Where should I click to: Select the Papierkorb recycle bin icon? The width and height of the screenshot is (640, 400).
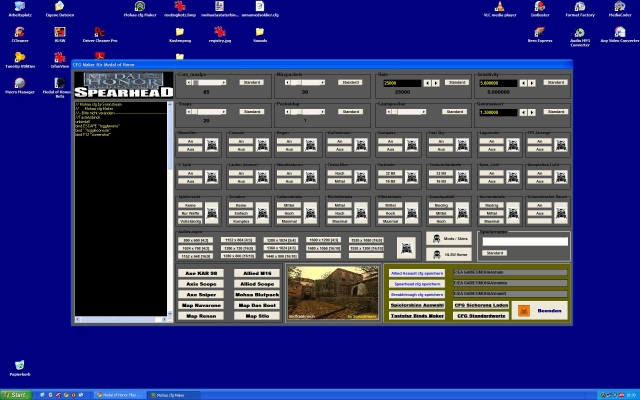[20, 368]
